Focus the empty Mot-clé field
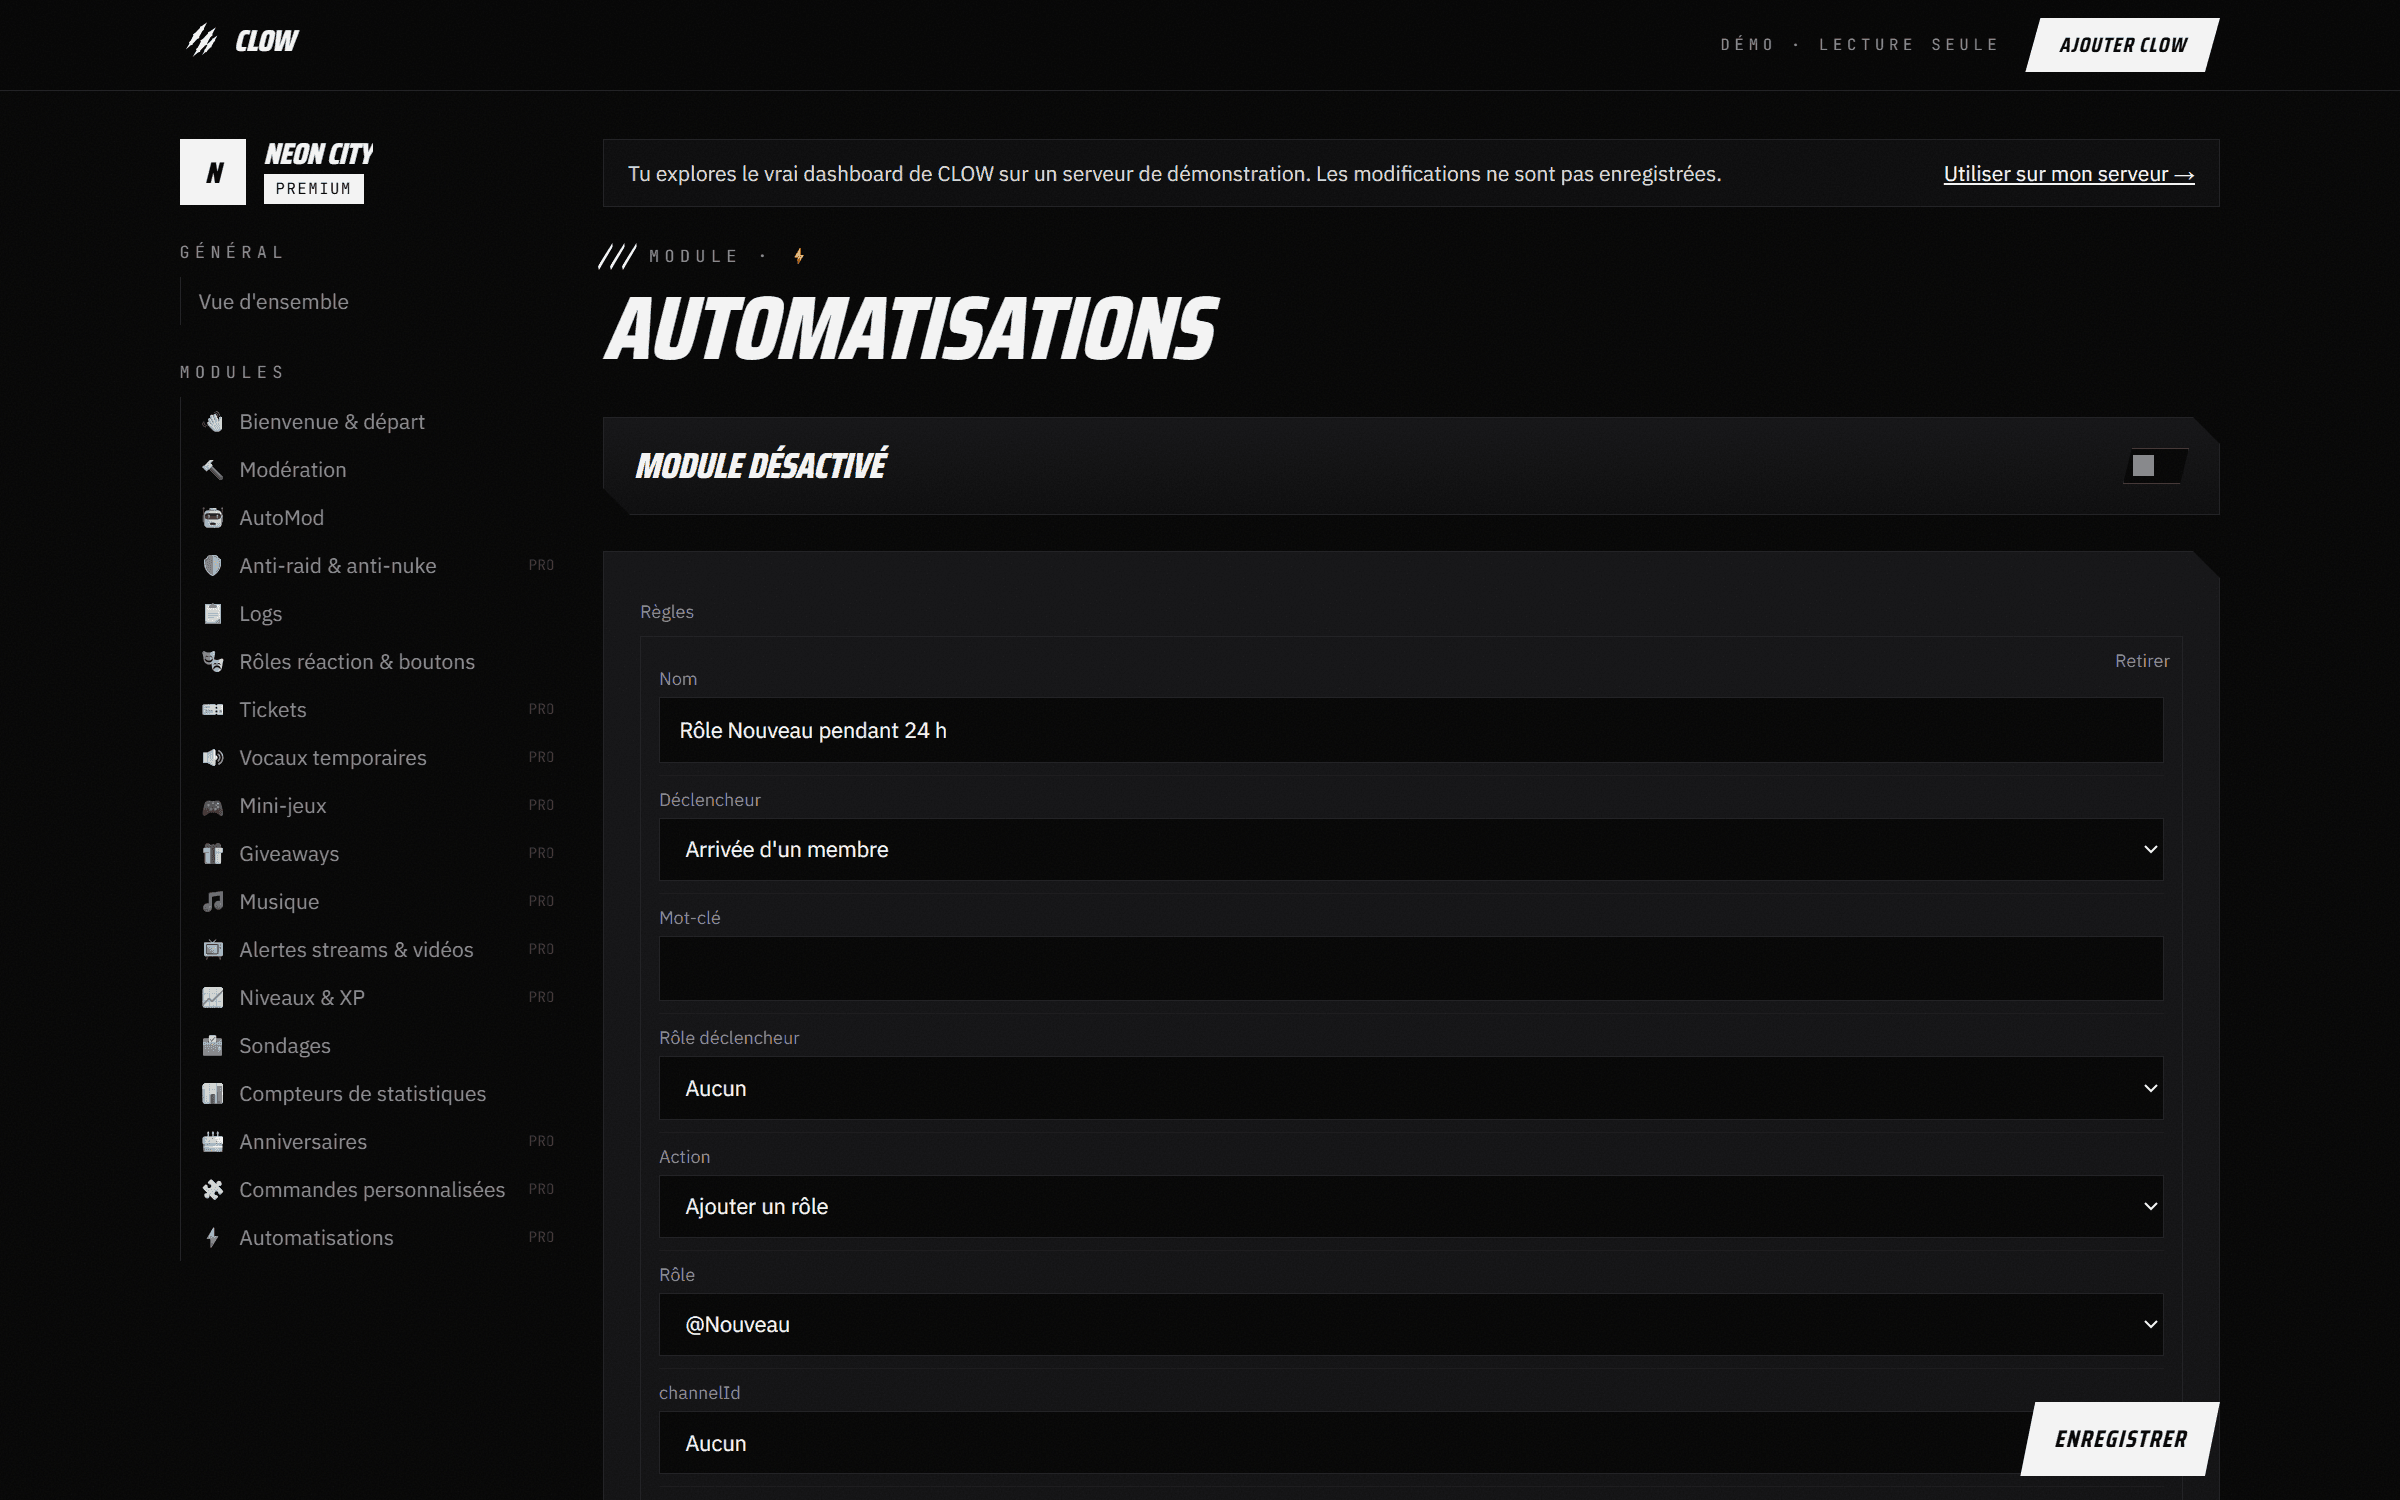This screenshot has width=2400, height=1500. coord(1411,969)
